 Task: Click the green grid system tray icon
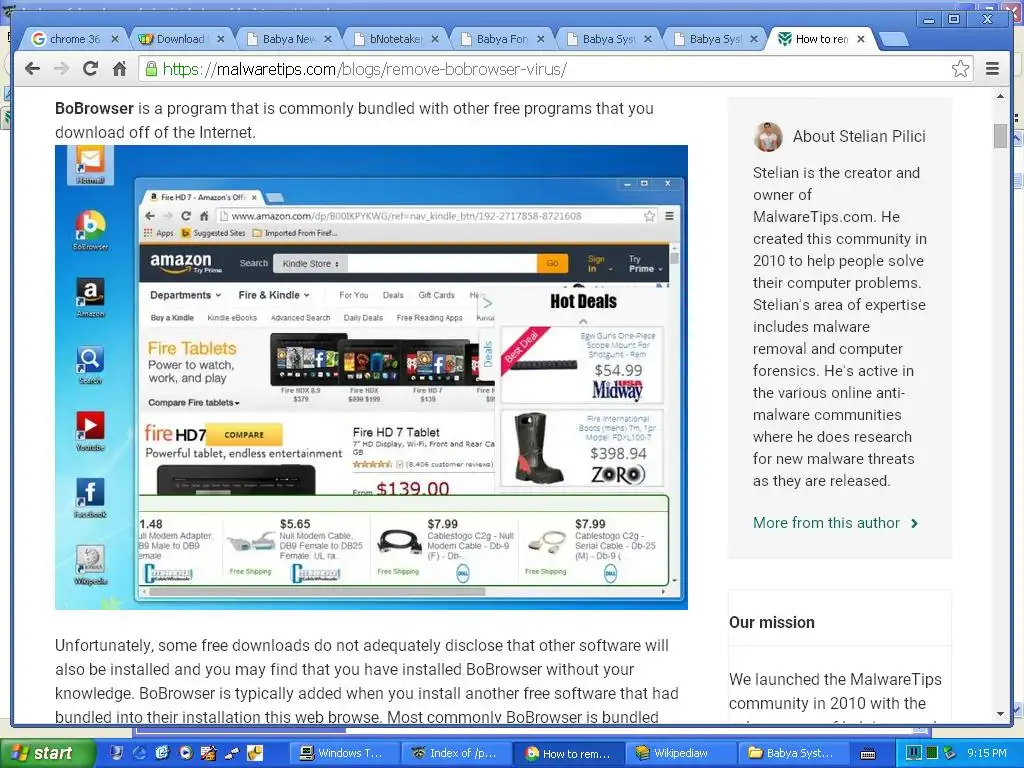(x=932, y=753)
